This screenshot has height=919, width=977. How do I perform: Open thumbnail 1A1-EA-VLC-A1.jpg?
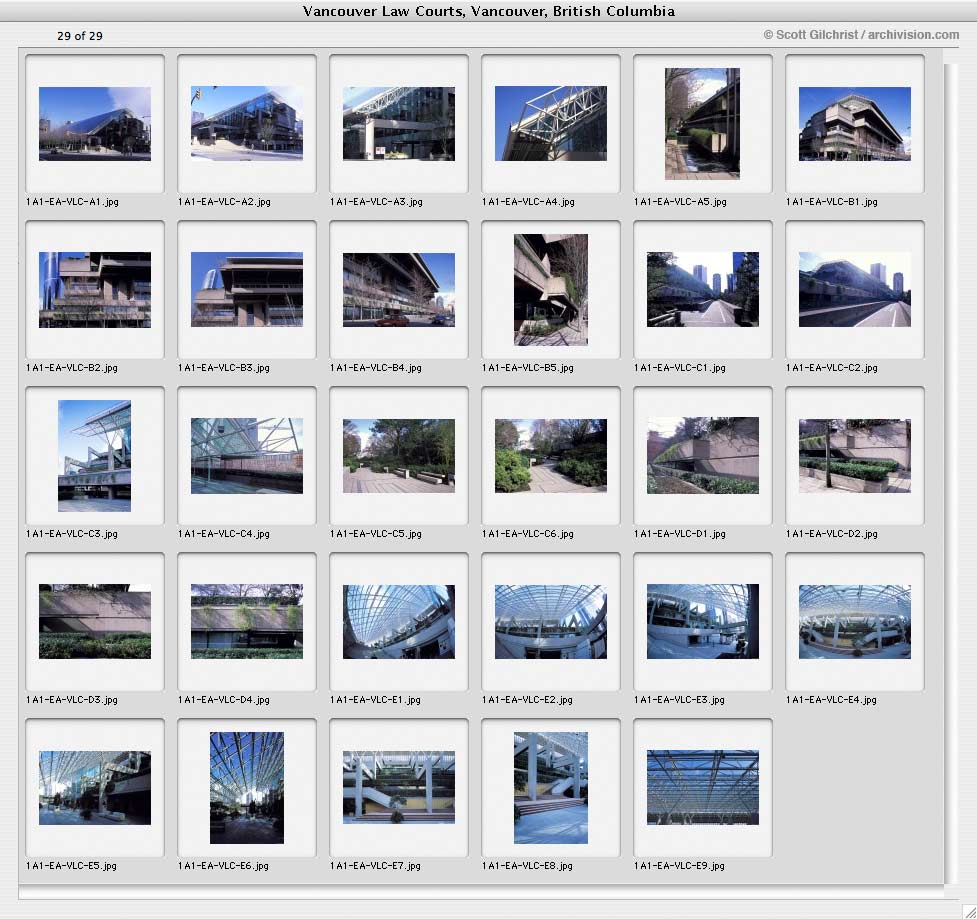95,124
